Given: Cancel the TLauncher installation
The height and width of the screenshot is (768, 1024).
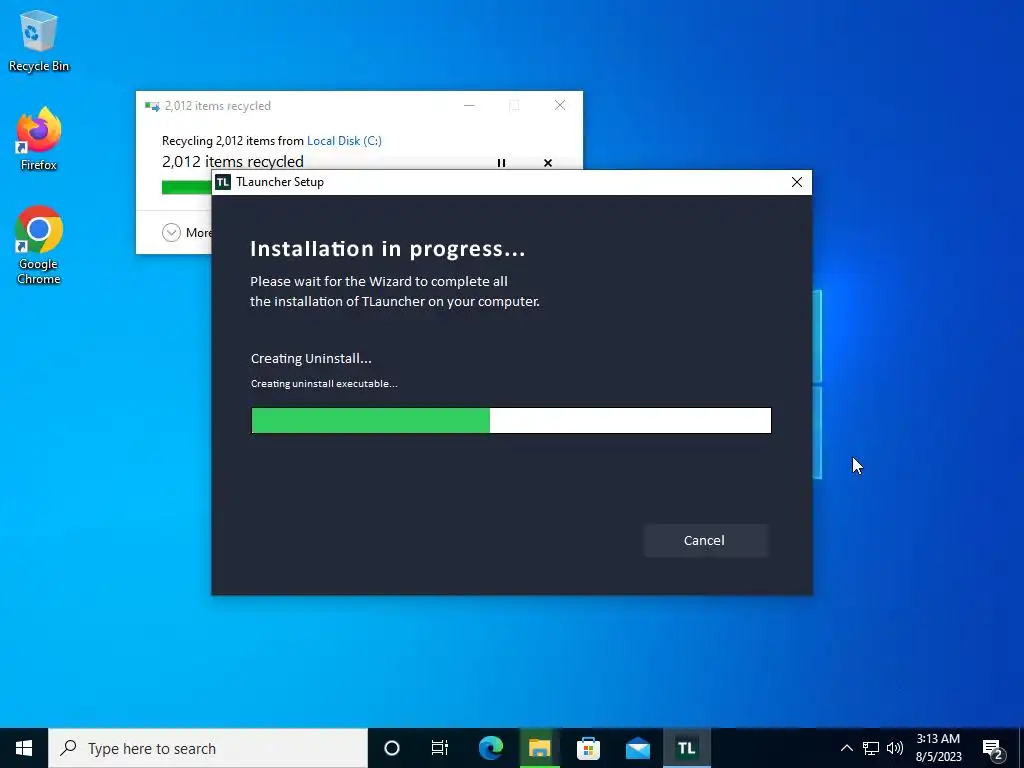Looking at the screenshot, I should 705,540.
